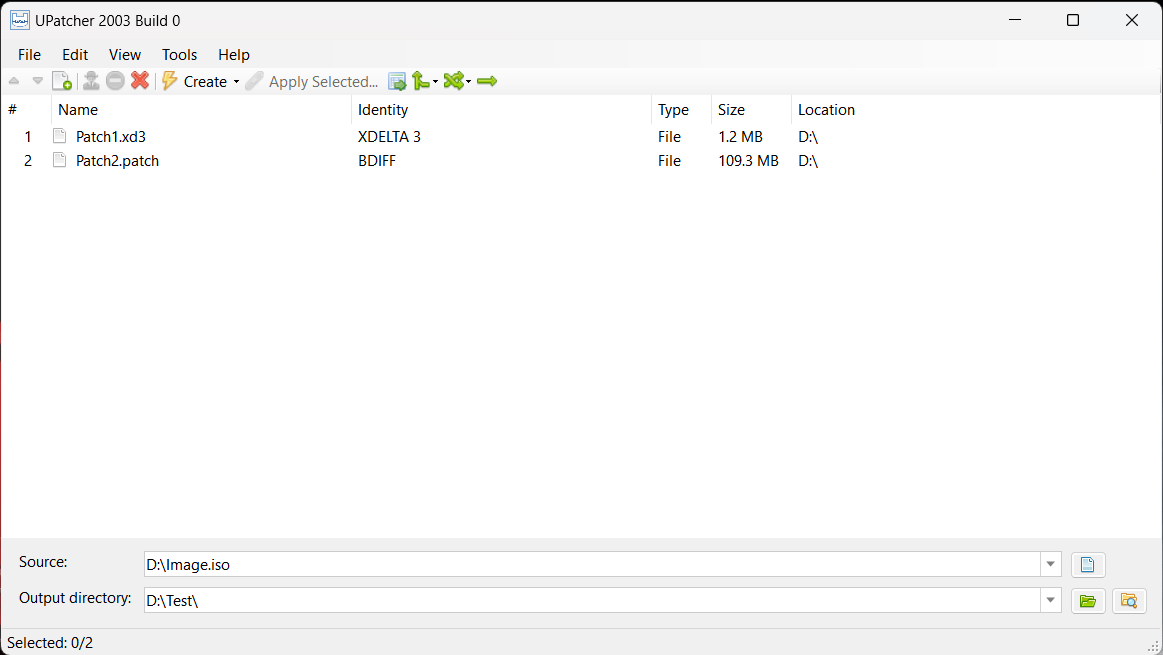Check the row for Patch1.xd3
Screen dimensions: 1163x655
click(110, 136)
